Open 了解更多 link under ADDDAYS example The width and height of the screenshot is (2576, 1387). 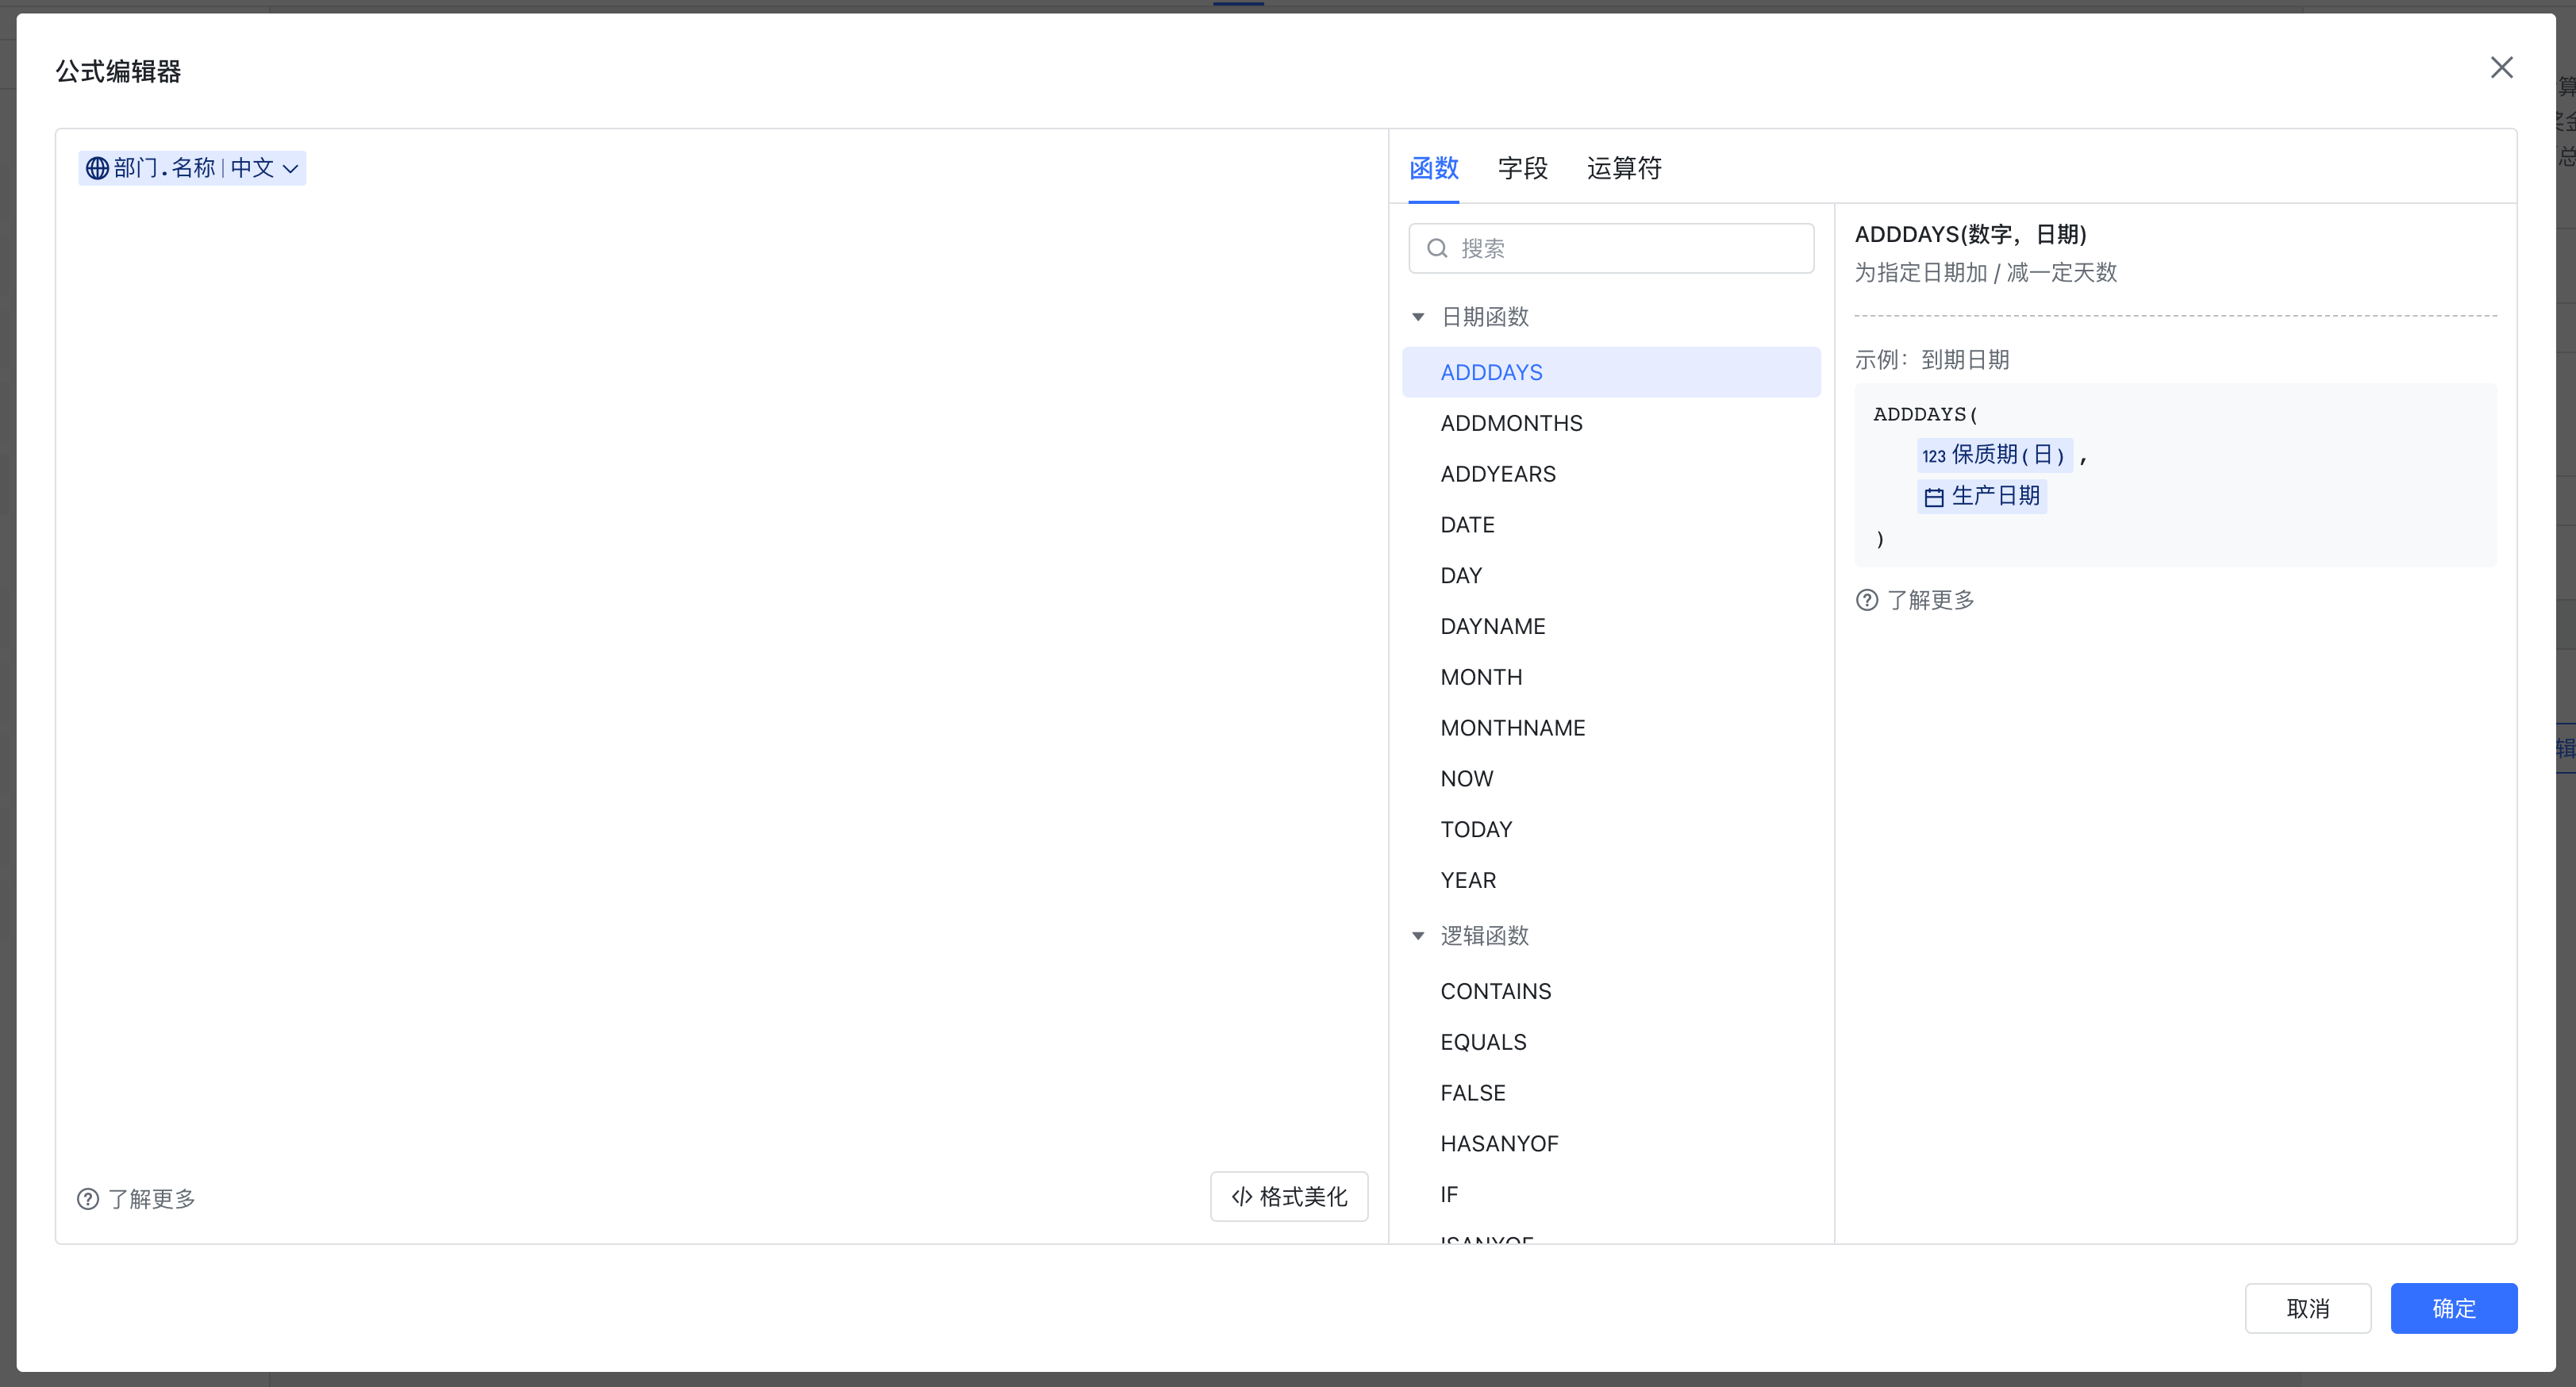click(1931, 600)
